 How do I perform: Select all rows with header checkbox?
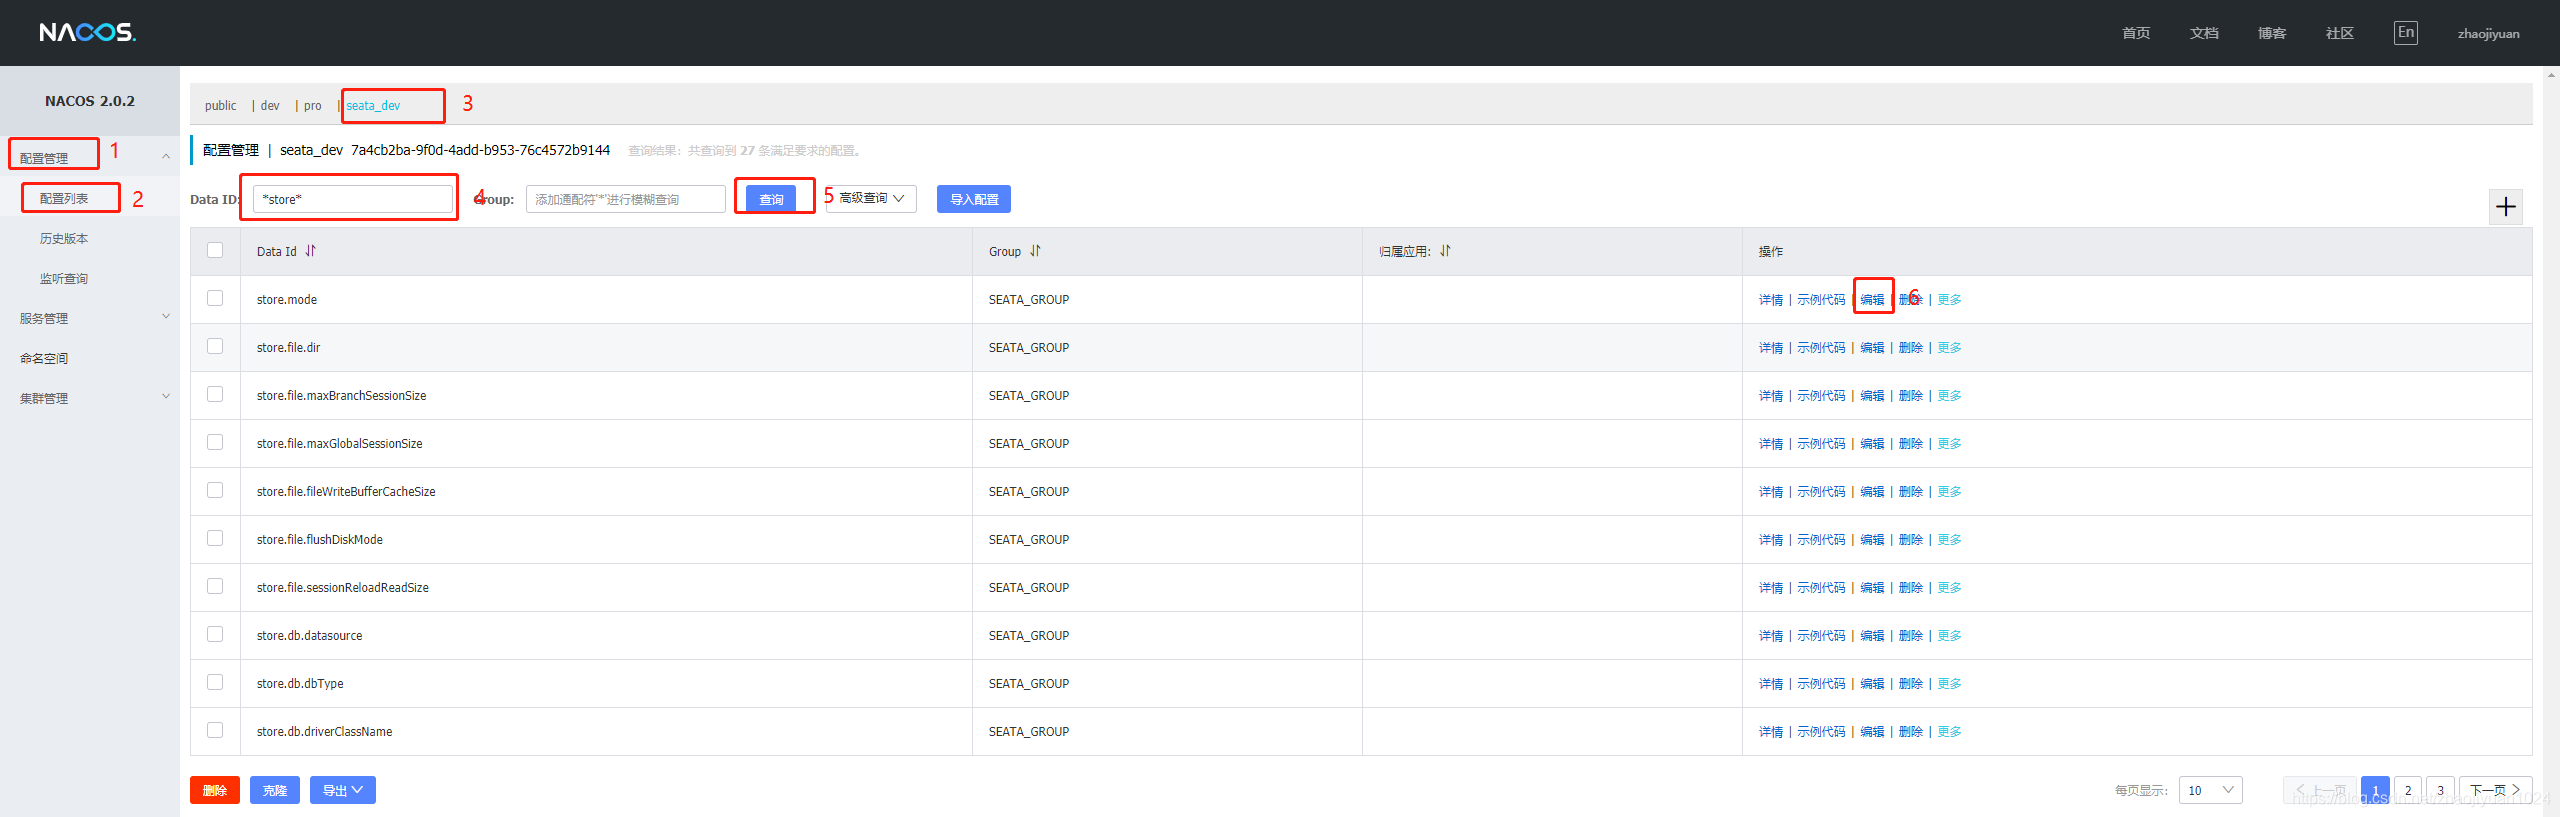(215, 250)
